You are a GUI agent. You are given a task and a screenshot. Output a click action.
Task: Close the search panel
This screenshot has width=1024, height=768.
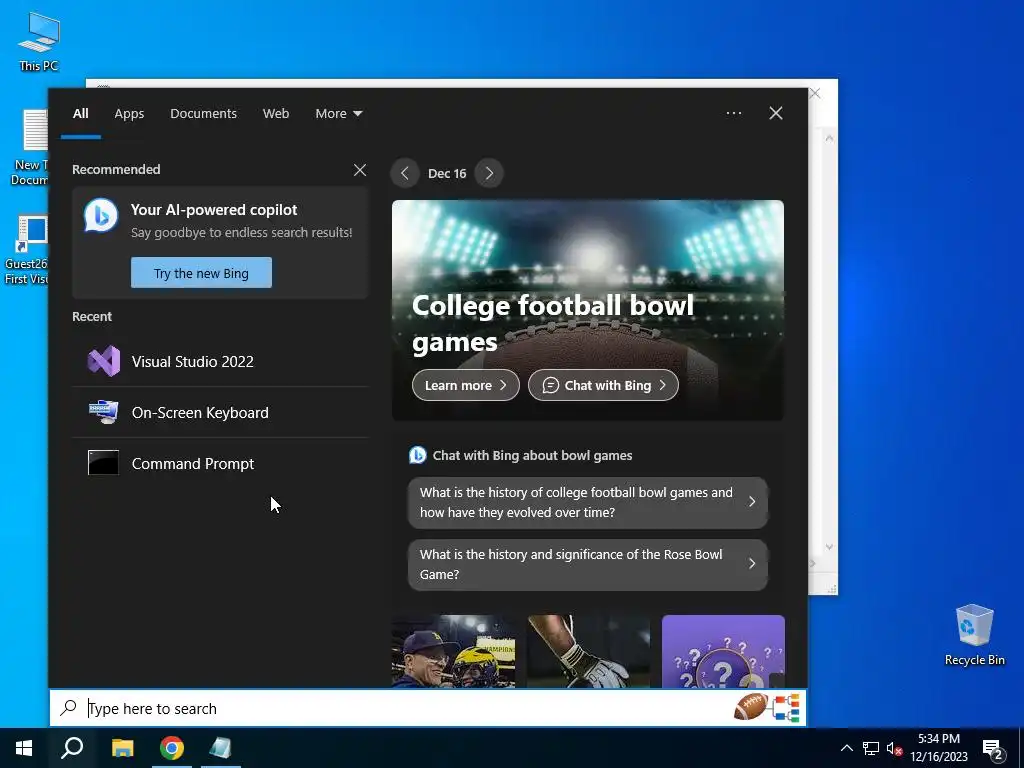(x=776, y=113)
